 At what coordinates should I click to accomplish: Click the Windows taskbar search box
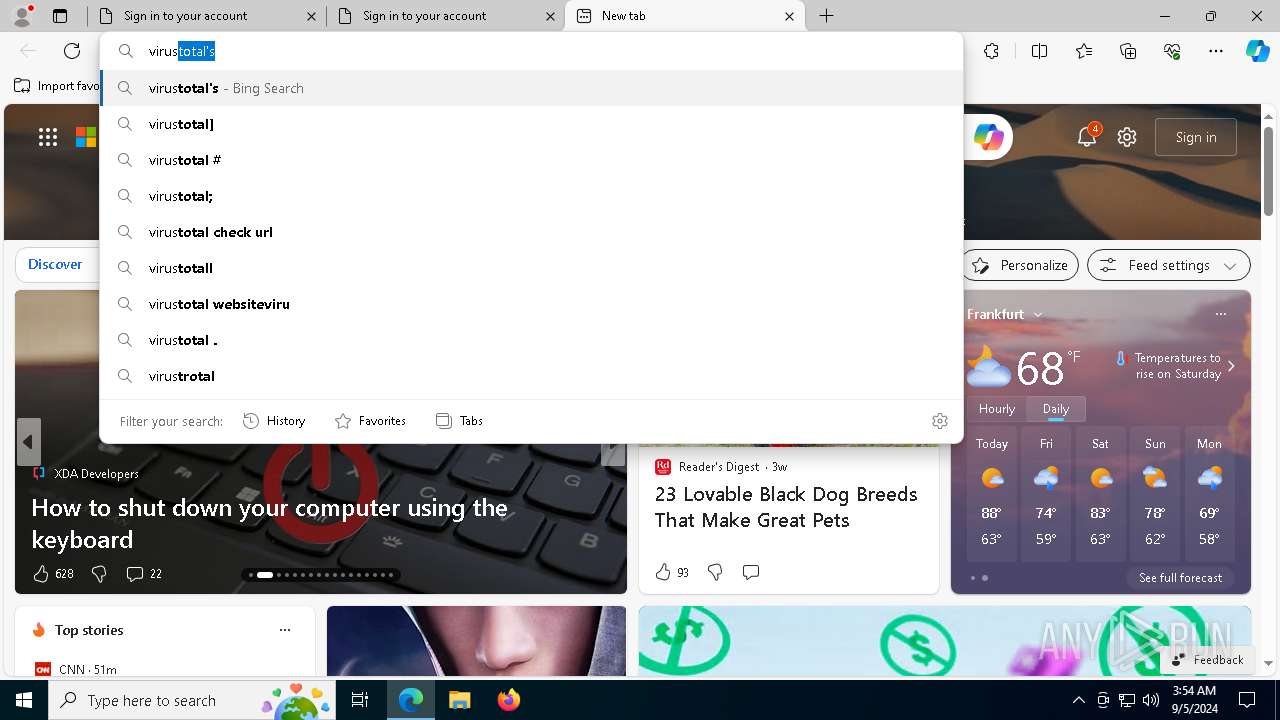coord(190,700)
